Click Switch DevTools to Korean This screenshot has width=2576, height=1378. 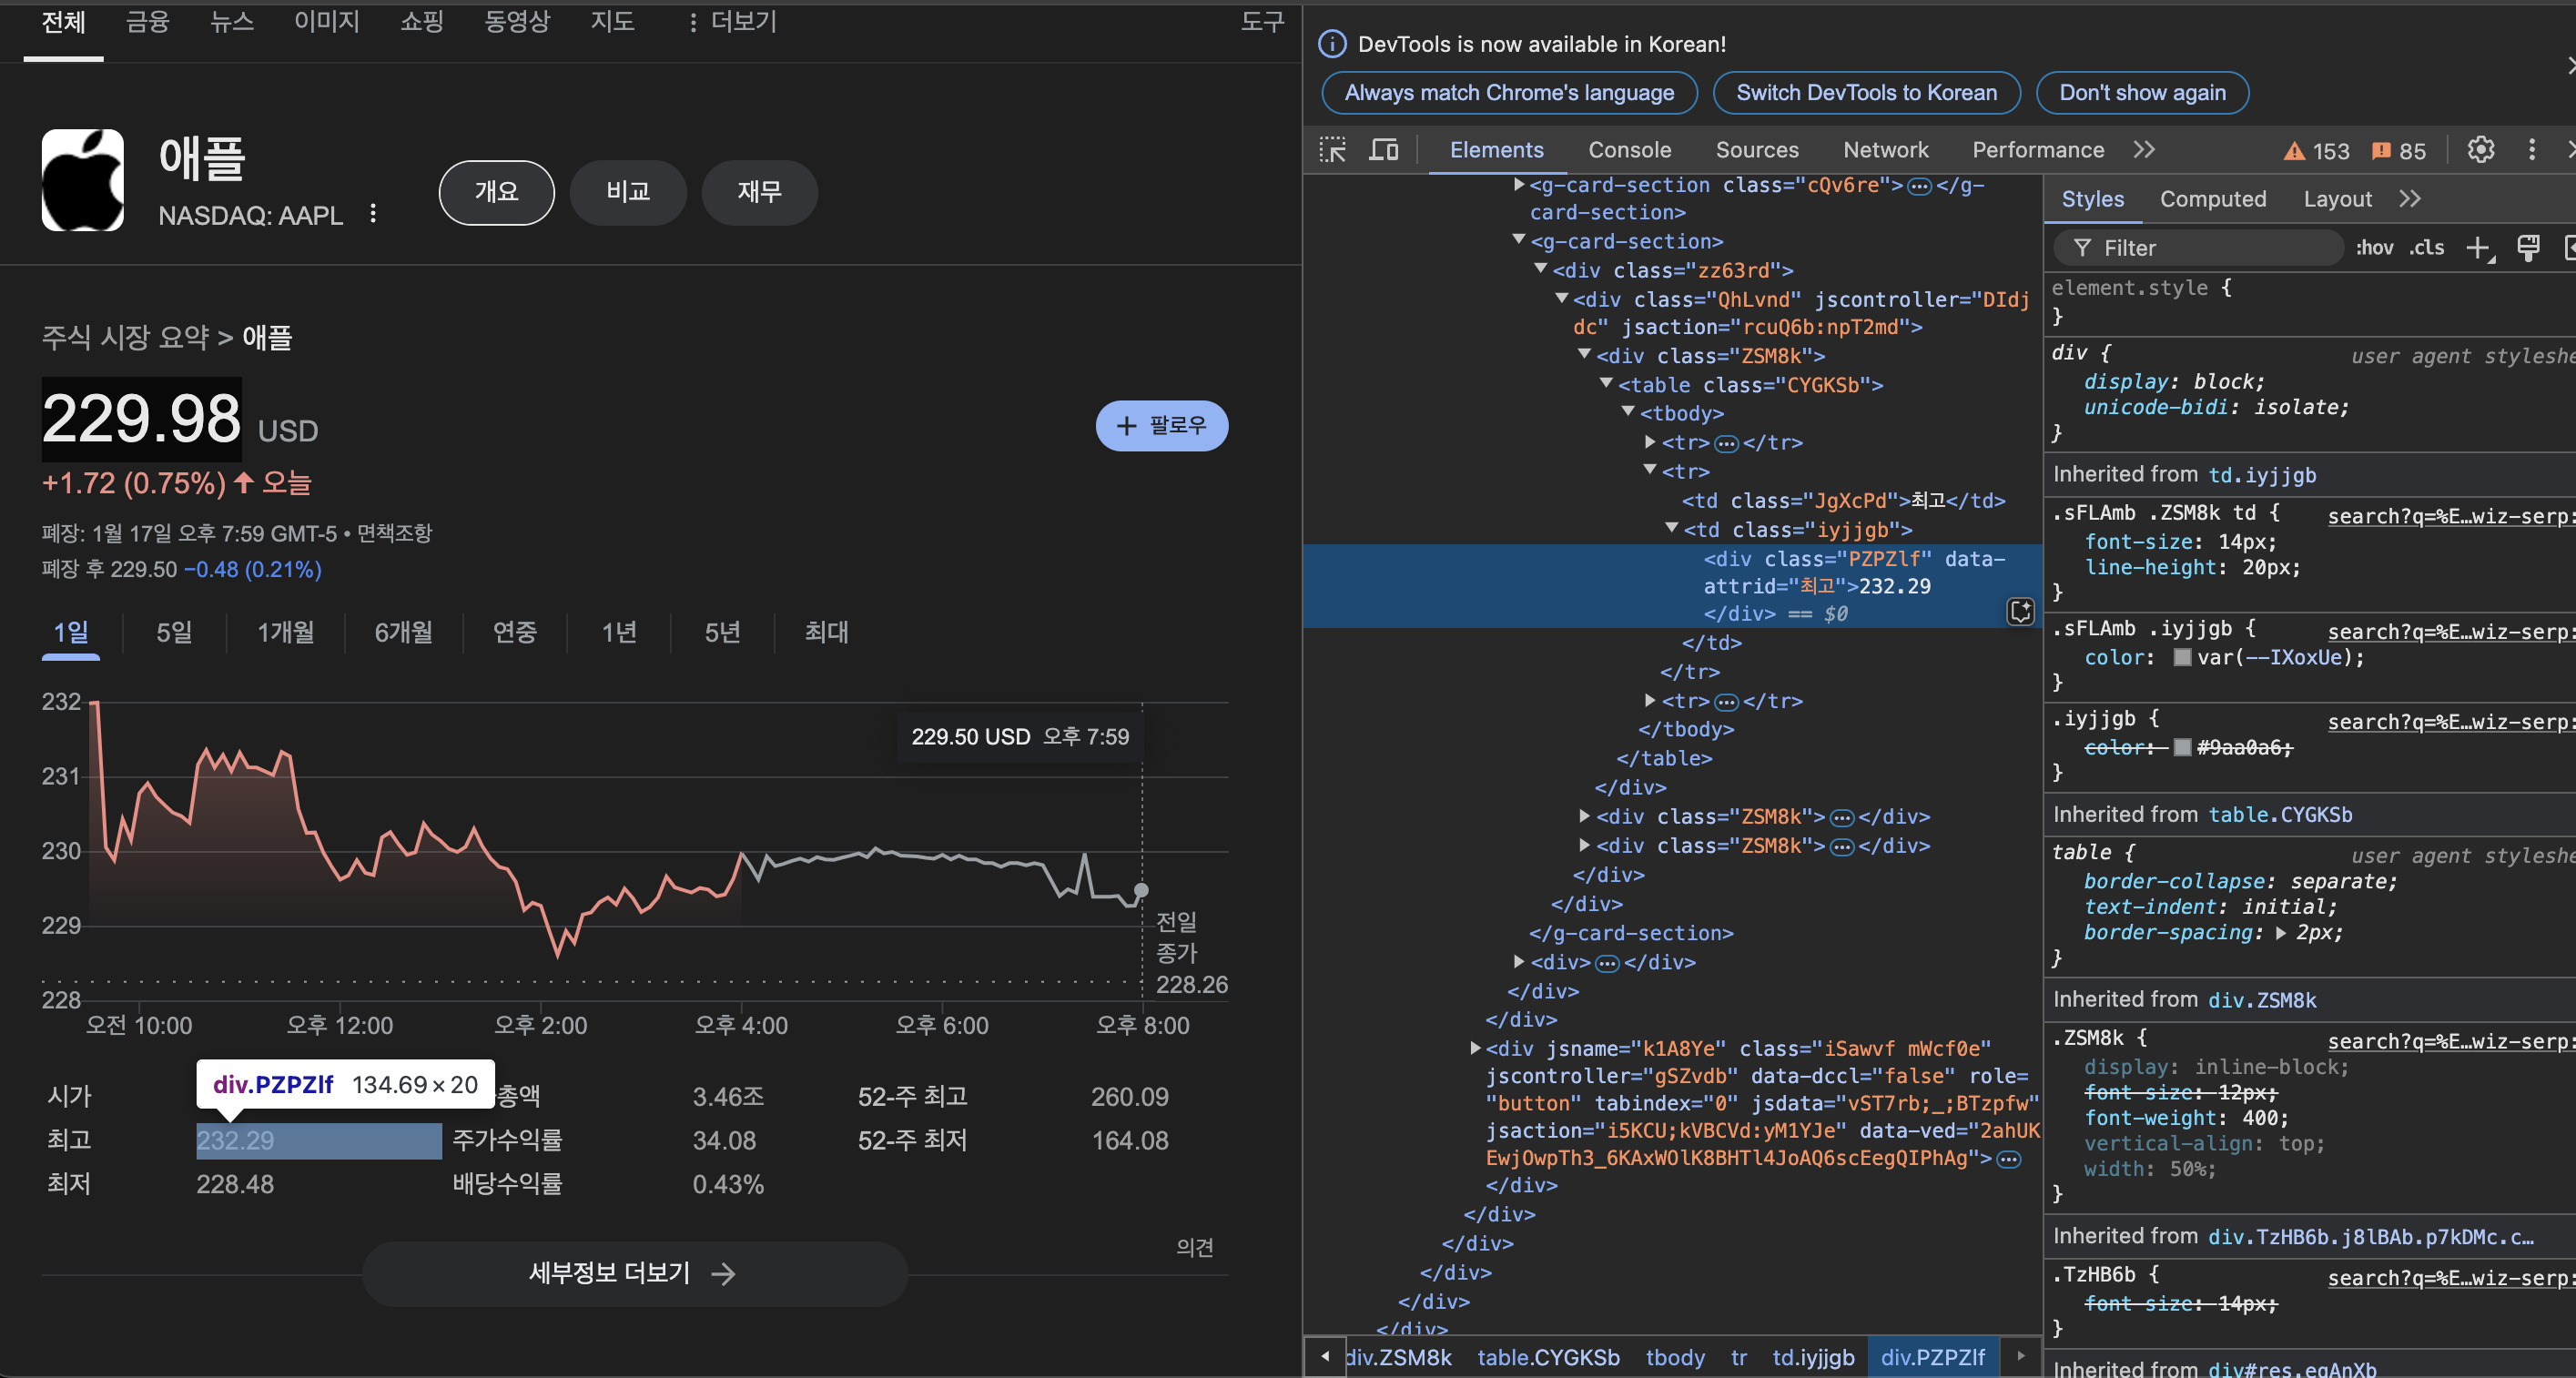[1866, 93]
